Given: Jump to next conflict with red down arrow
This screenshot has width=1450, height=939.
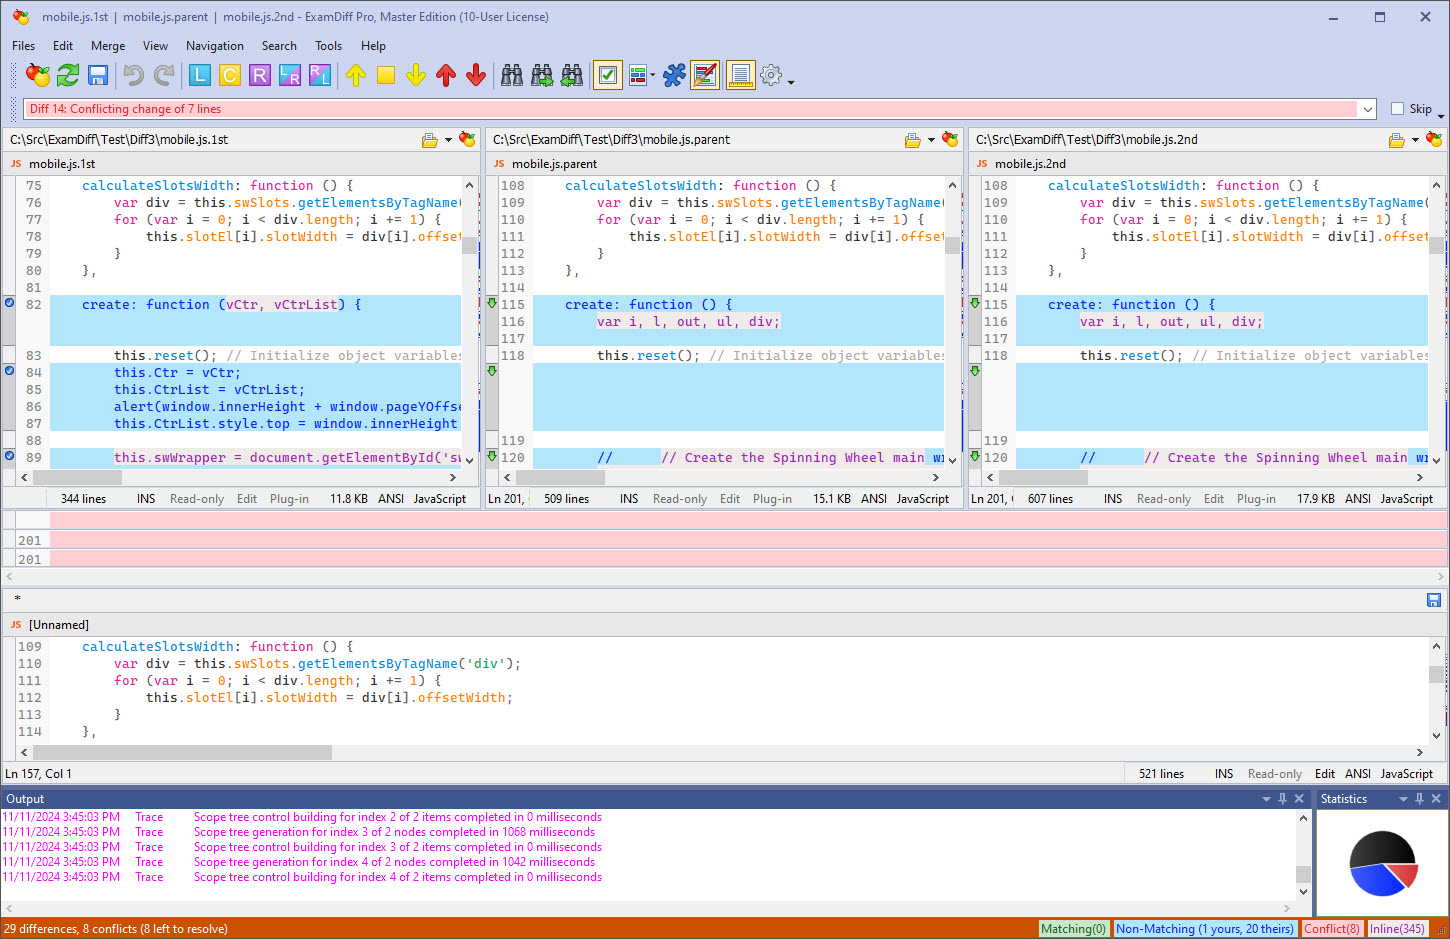Looking at the screenshot, I should (476, 75).
